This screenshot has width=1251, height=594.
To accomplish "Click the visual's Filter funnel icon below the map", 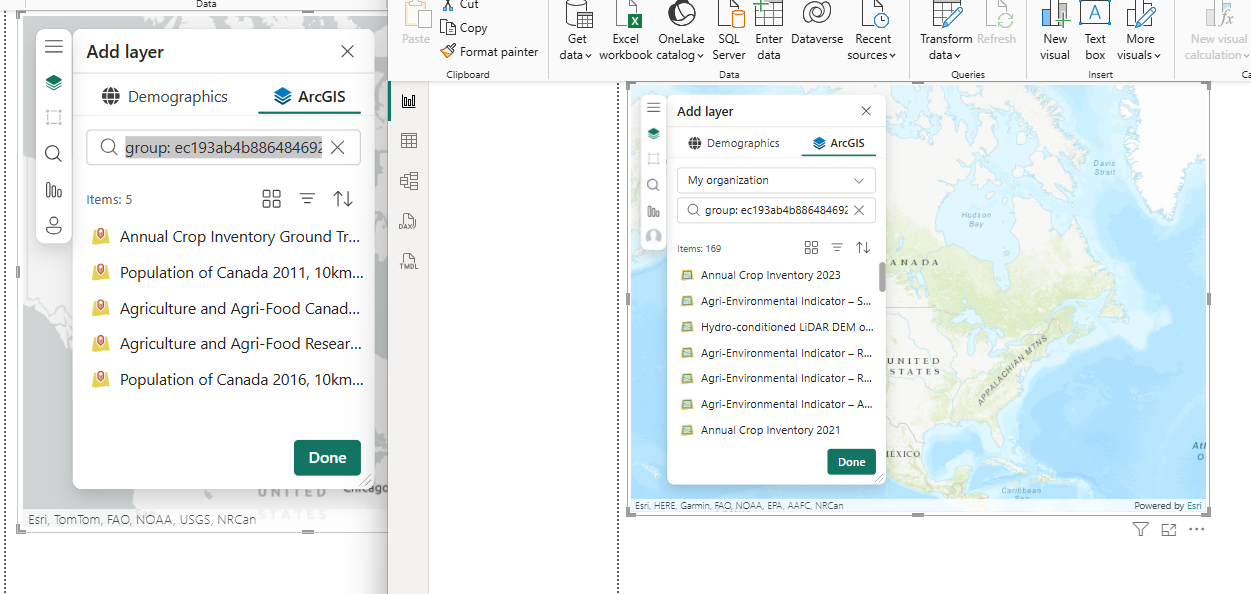I will click(1141, 529).
